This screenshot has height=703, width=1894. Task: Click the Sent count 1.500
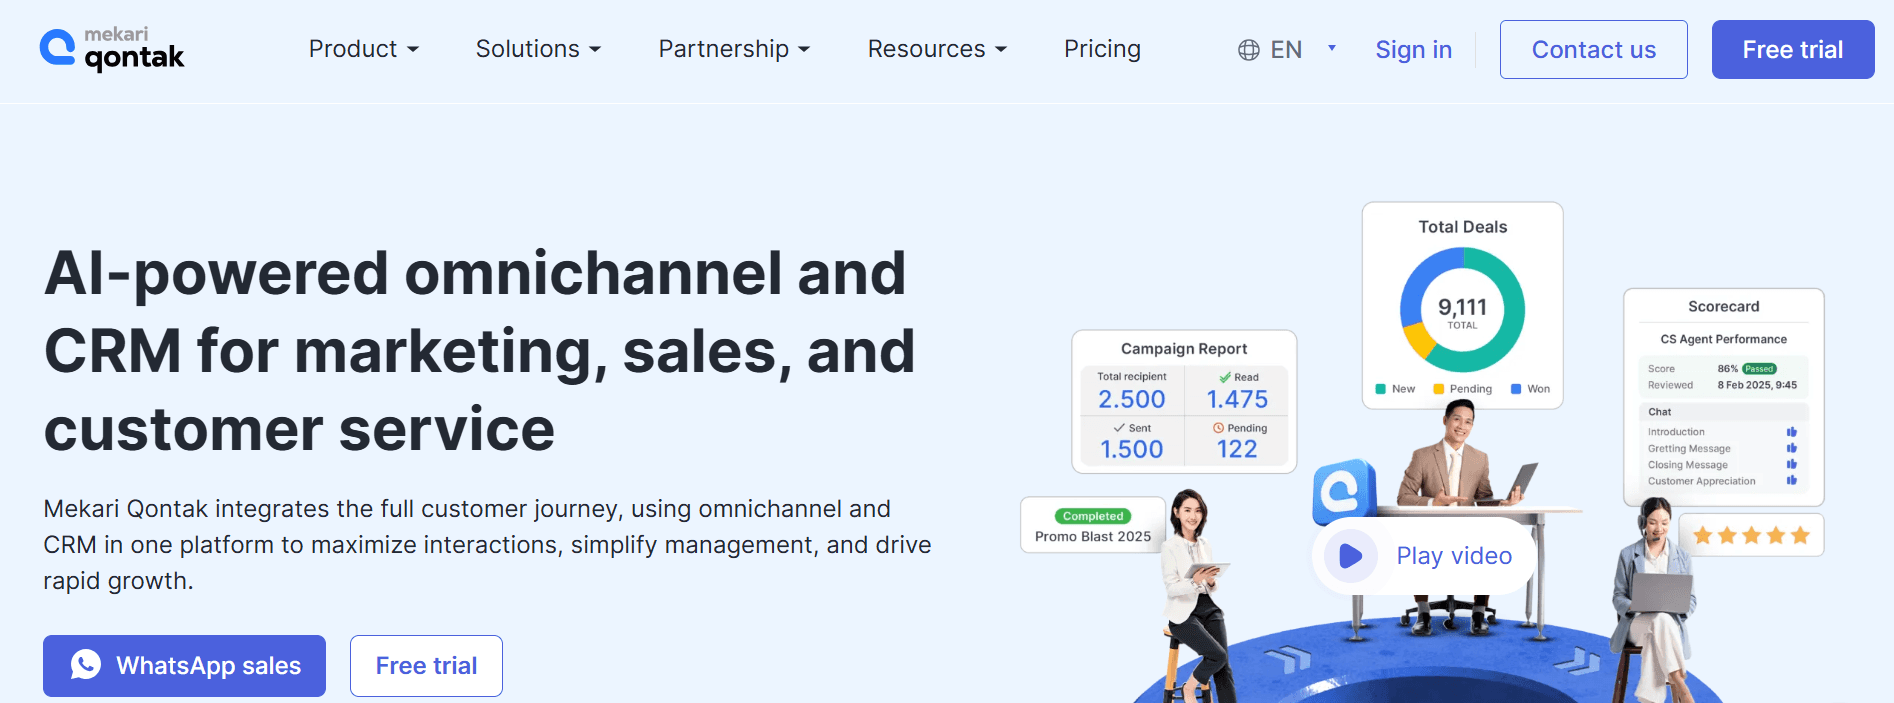pyautogui.click(x=1132, y=449)
